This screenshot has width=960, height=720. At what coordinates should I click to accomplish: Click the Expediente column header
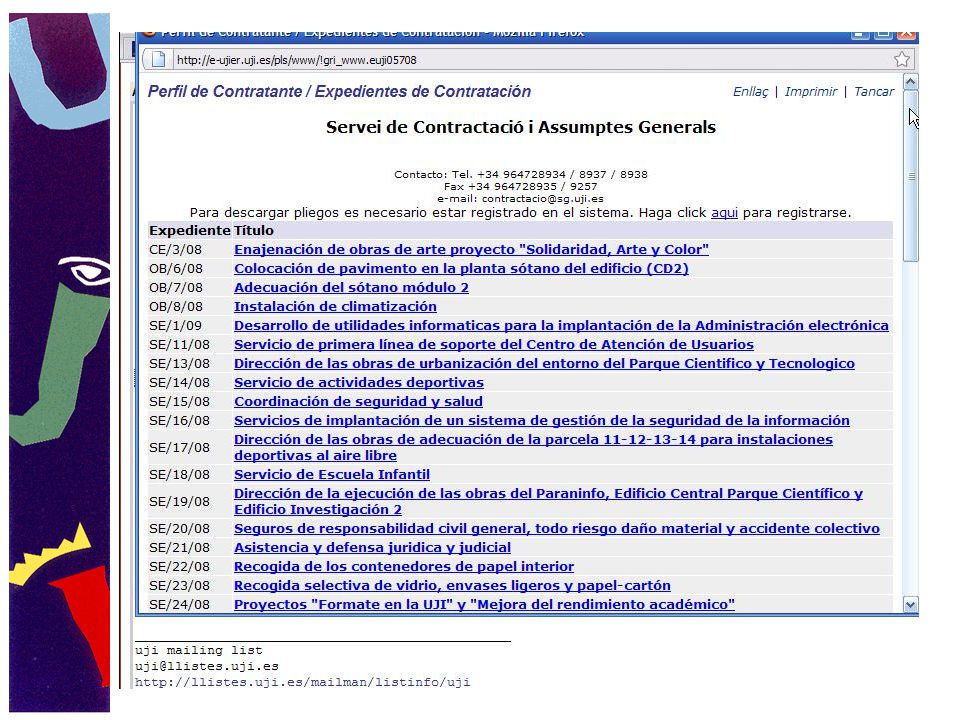(190, 231)
